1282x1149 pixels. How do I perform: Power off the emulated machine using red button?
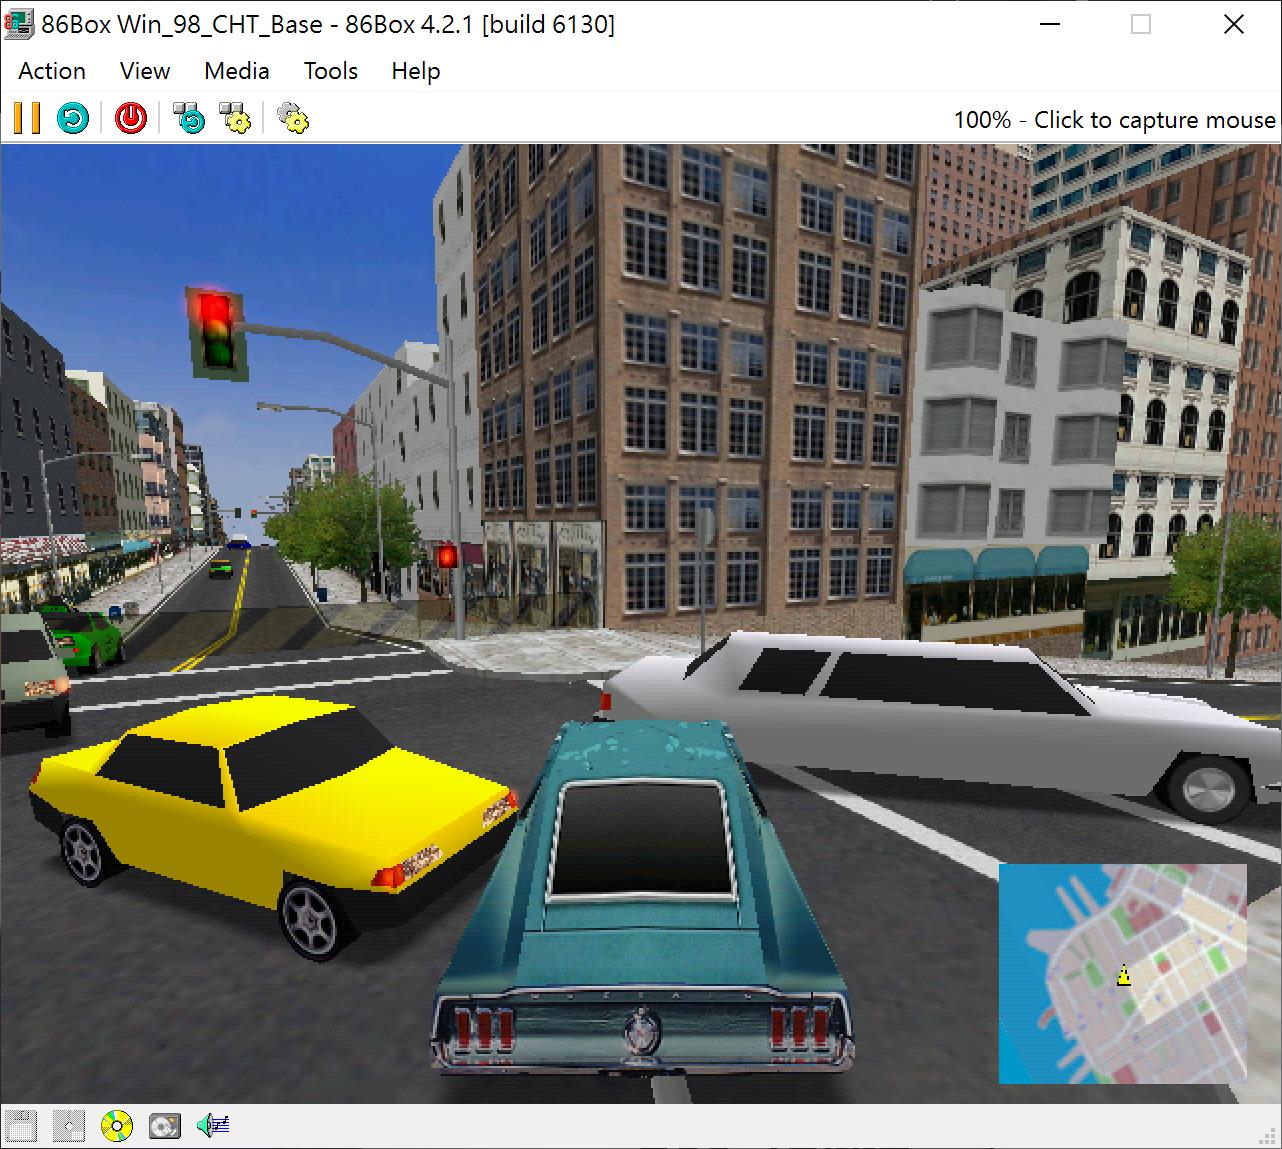point(131,118)
